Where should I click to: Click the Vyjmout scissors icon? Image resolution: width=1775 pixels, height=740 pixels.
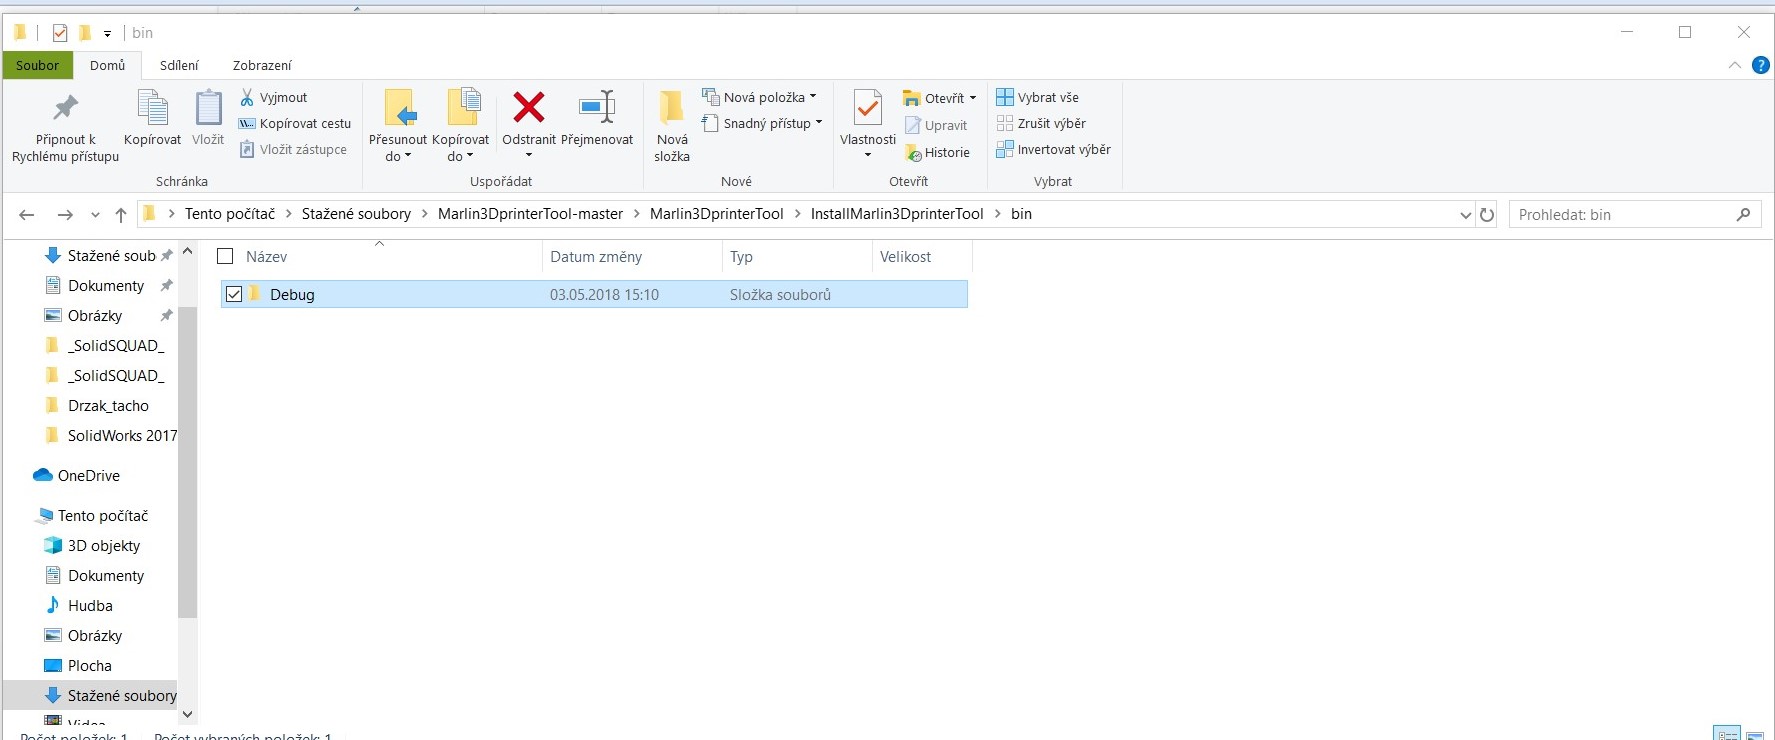247,97
